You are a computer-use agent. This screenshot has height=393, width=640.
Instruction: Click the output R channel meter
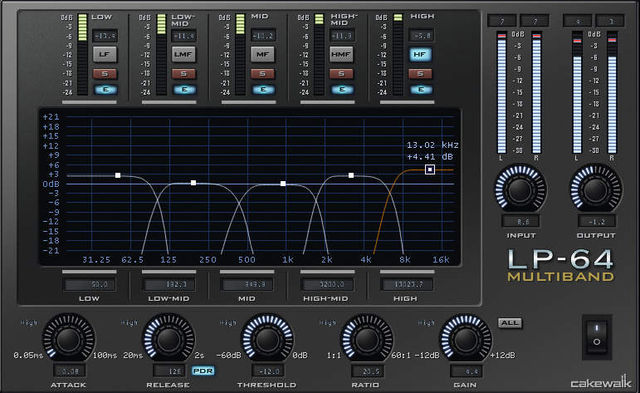tap(612, 93)
